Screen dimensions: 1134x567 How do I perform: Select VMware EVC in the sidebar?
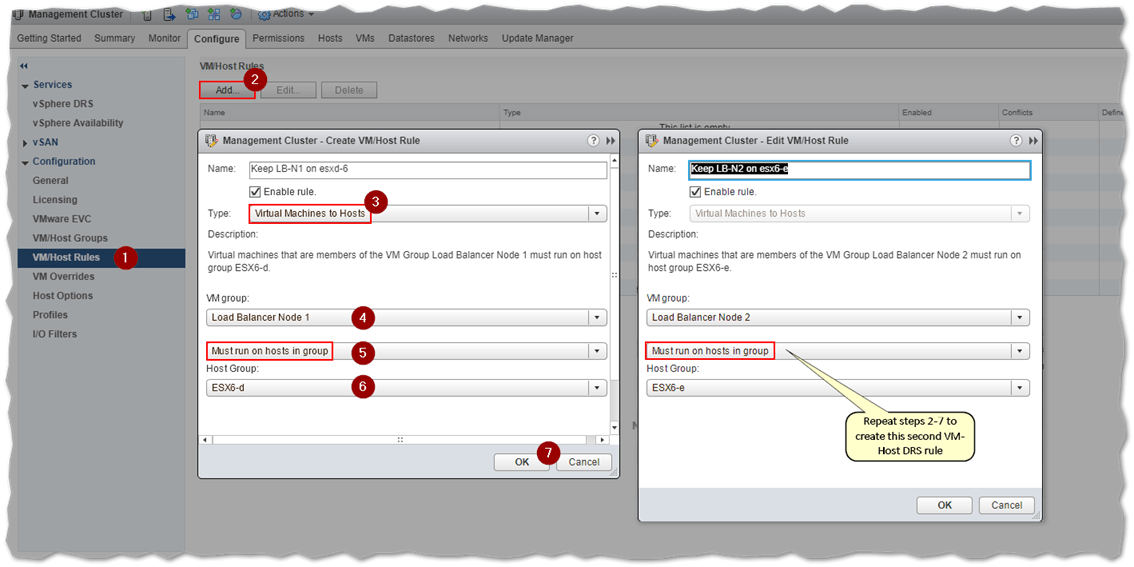62,218
